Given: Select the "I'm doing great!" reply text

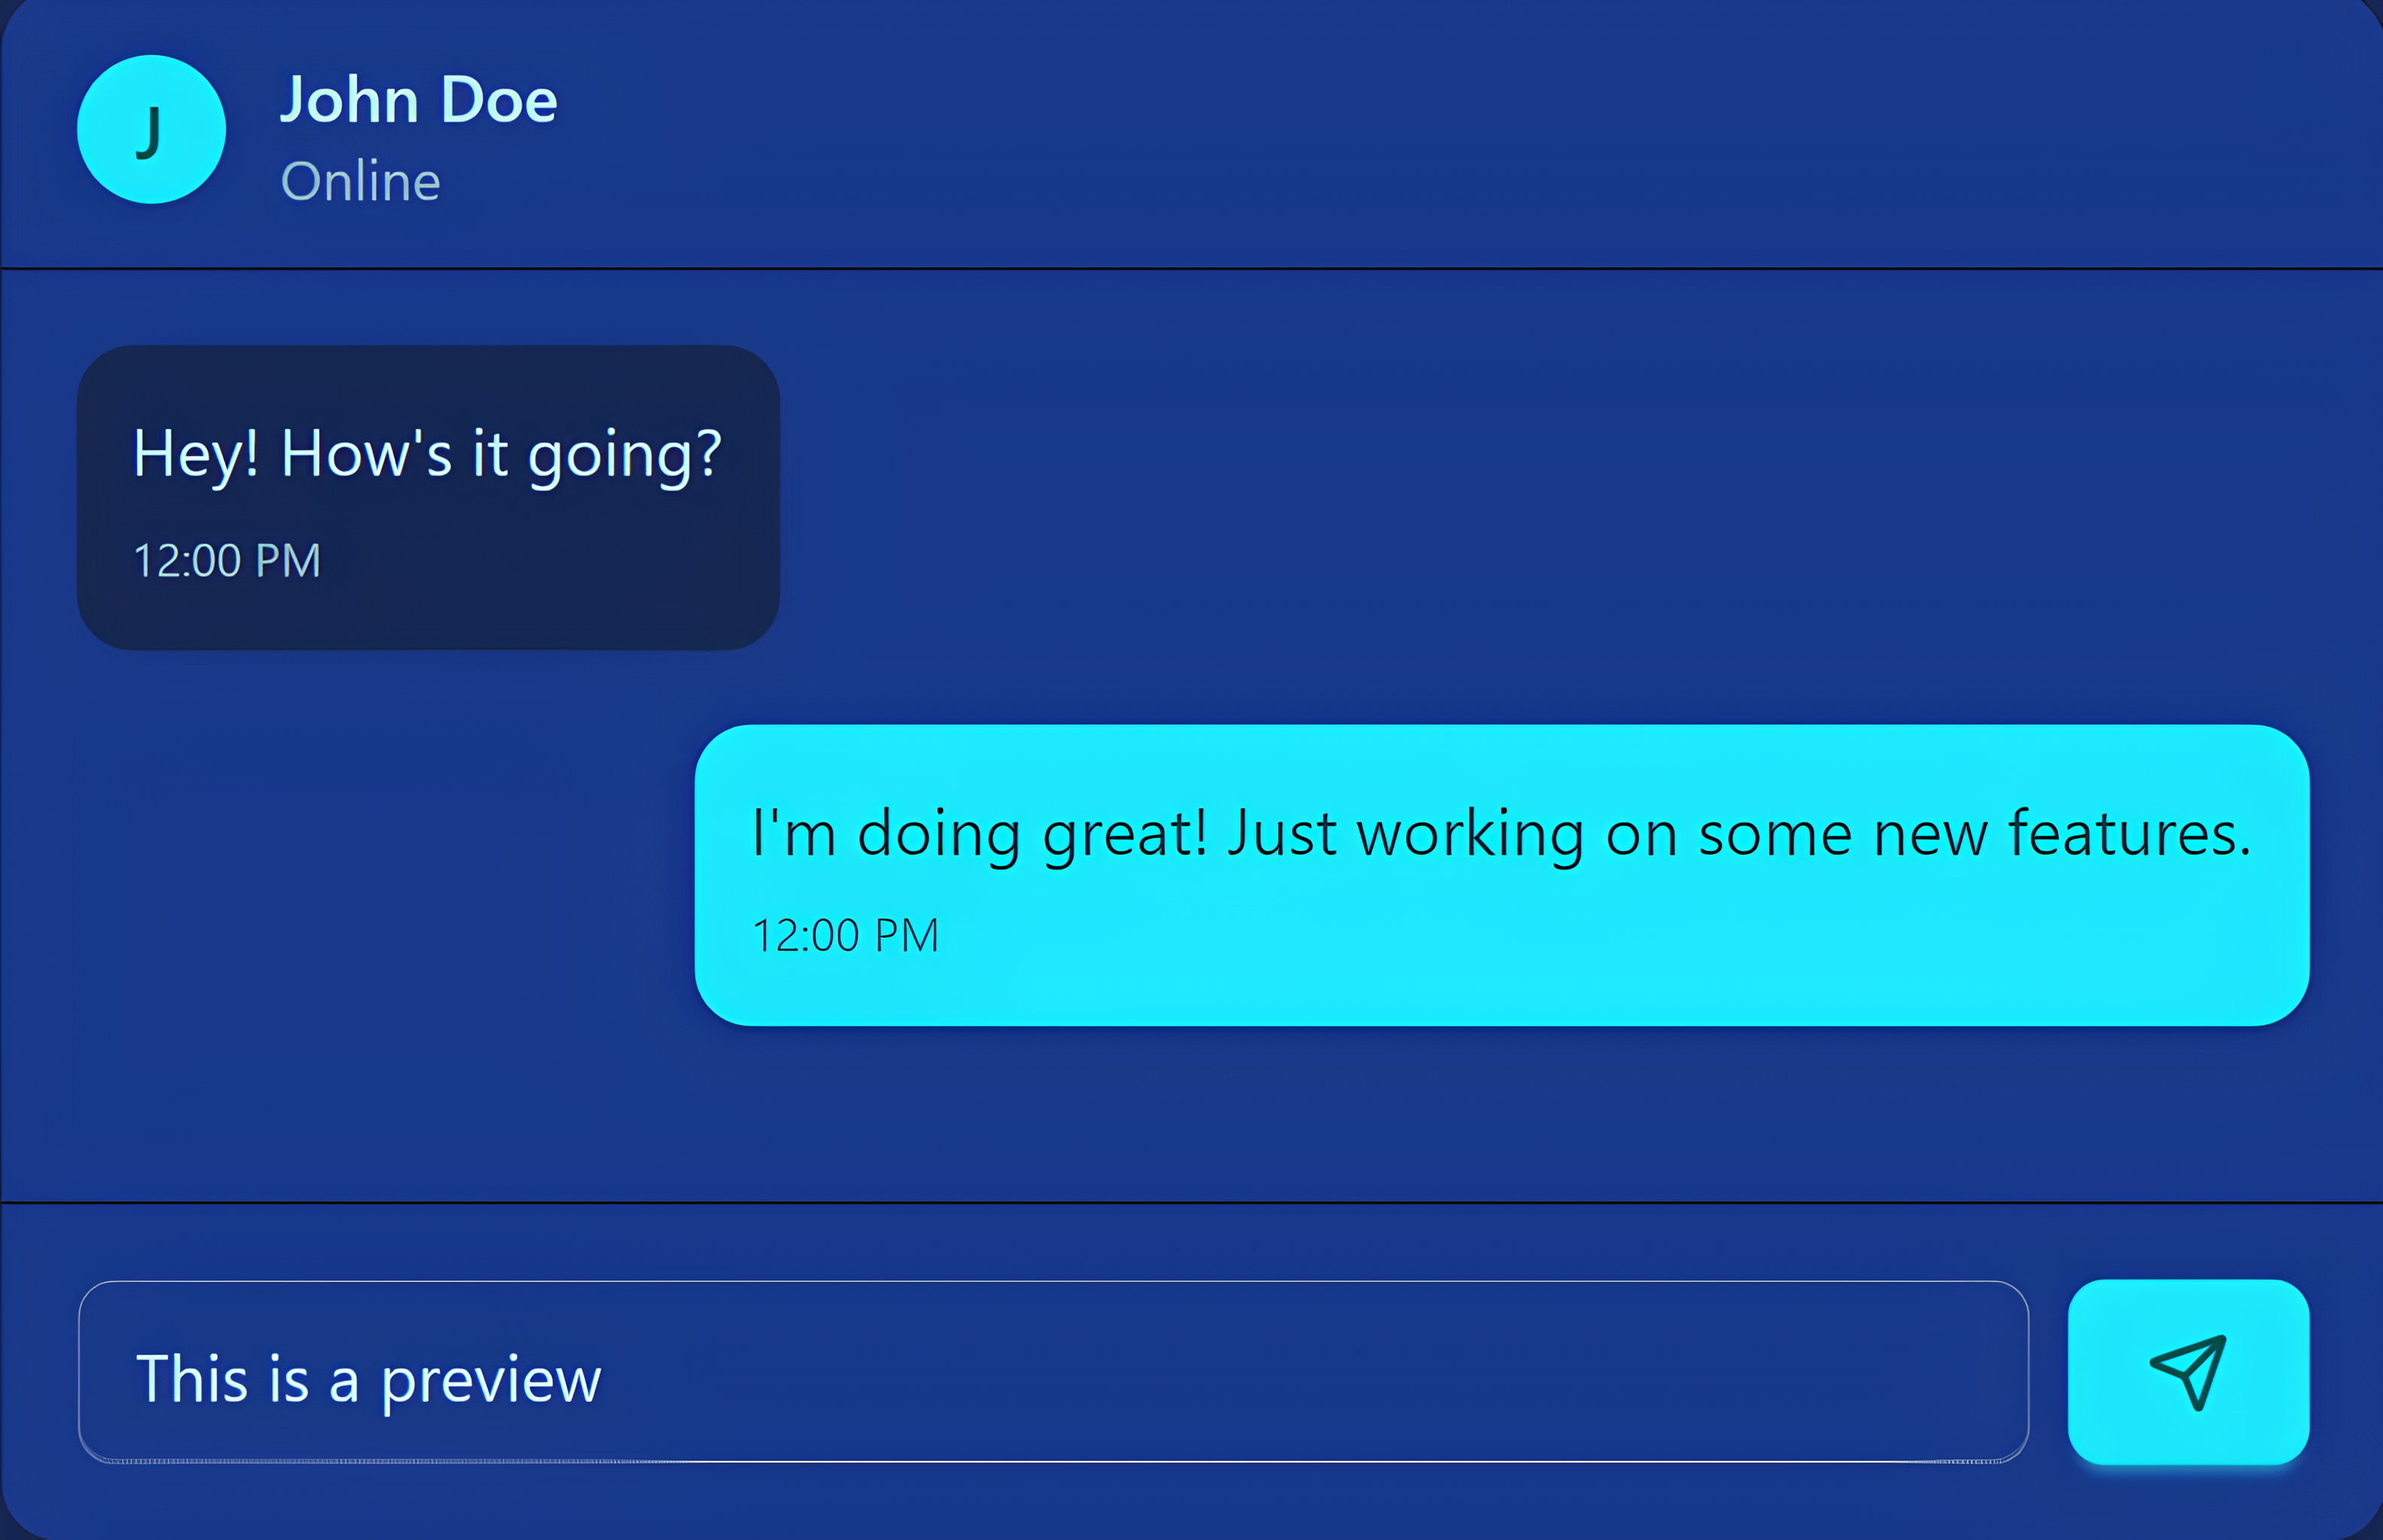Looking at the screenshot, I should (x=1500, y=833).
